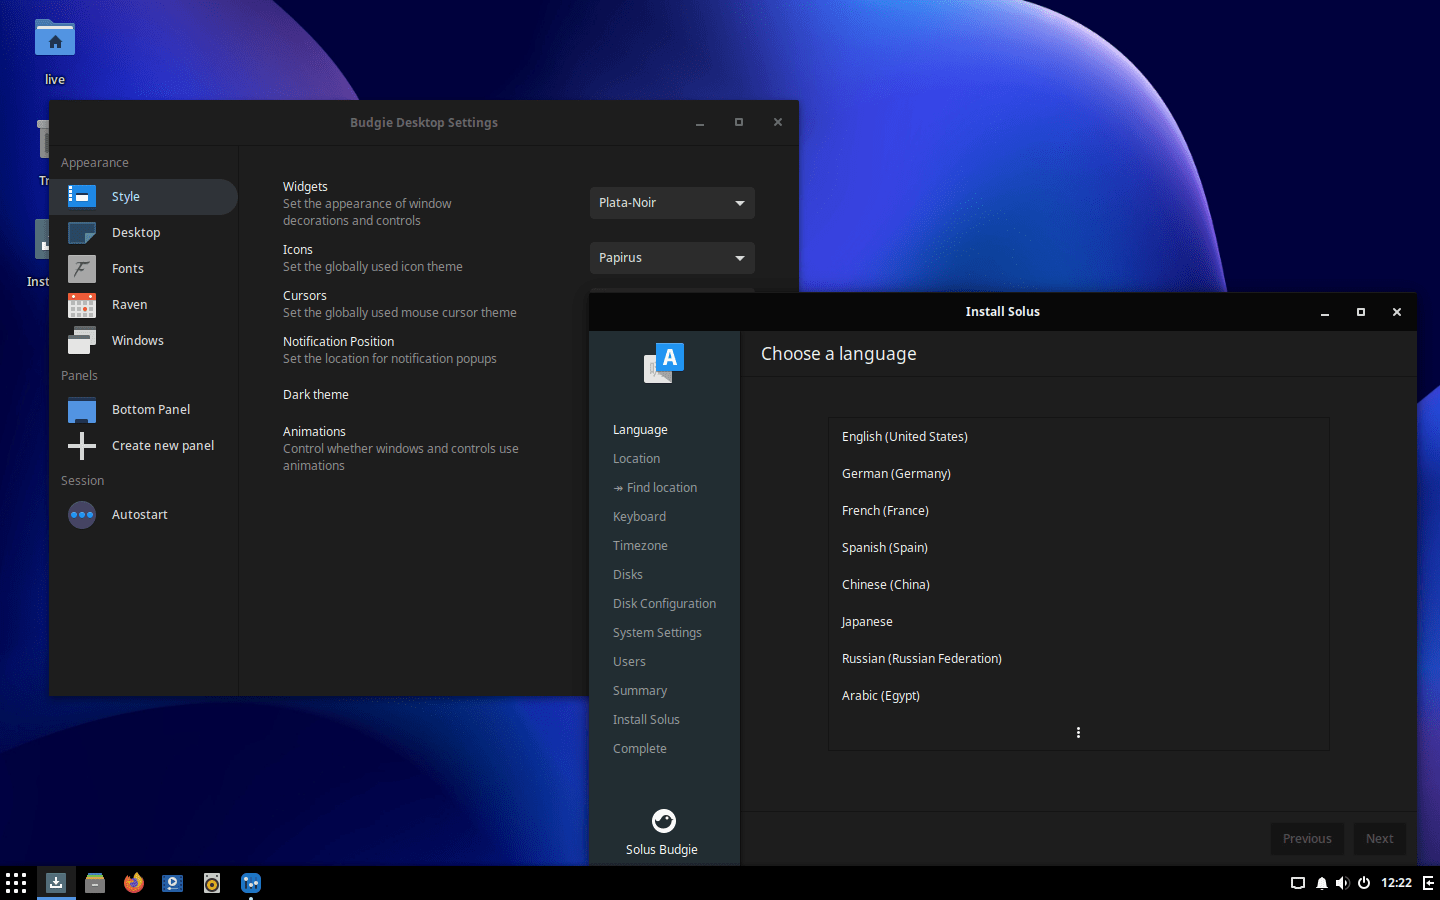Click Disks step in installer sidebar

point(628,575)
